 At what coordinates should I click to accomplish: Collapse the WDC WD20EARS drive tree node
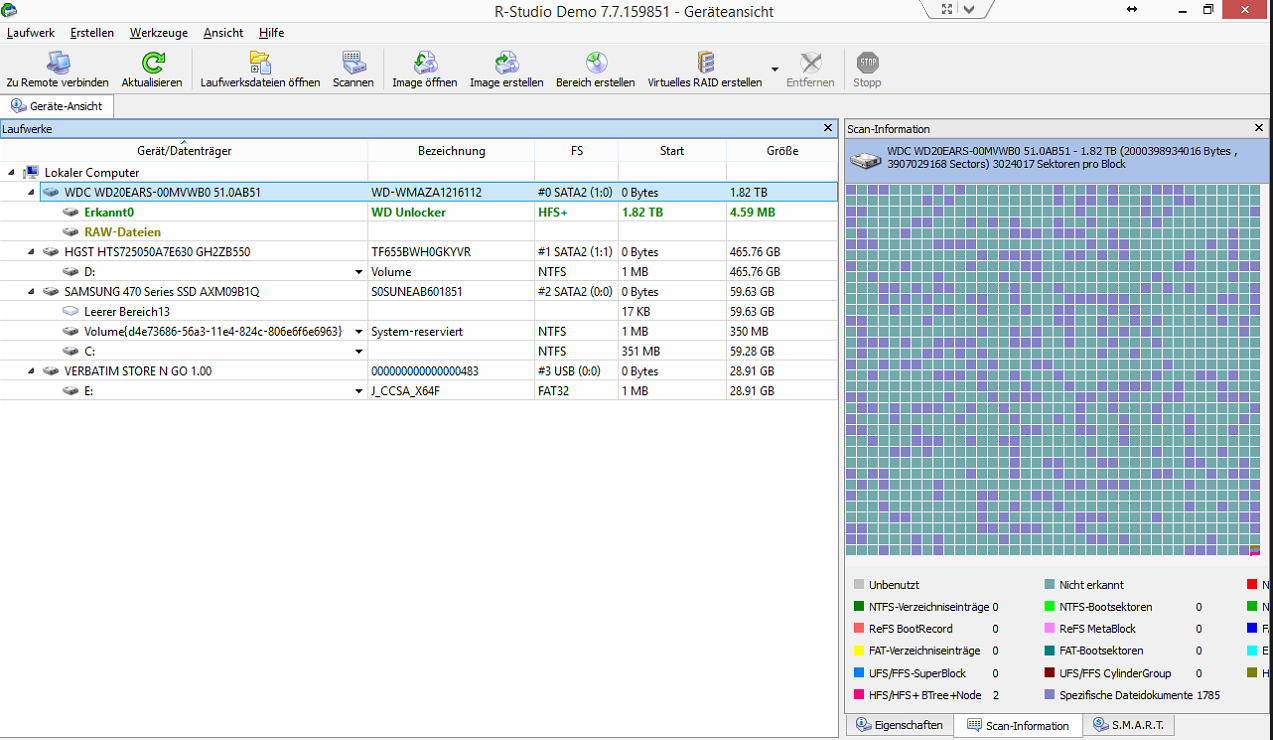pos(30,192)
